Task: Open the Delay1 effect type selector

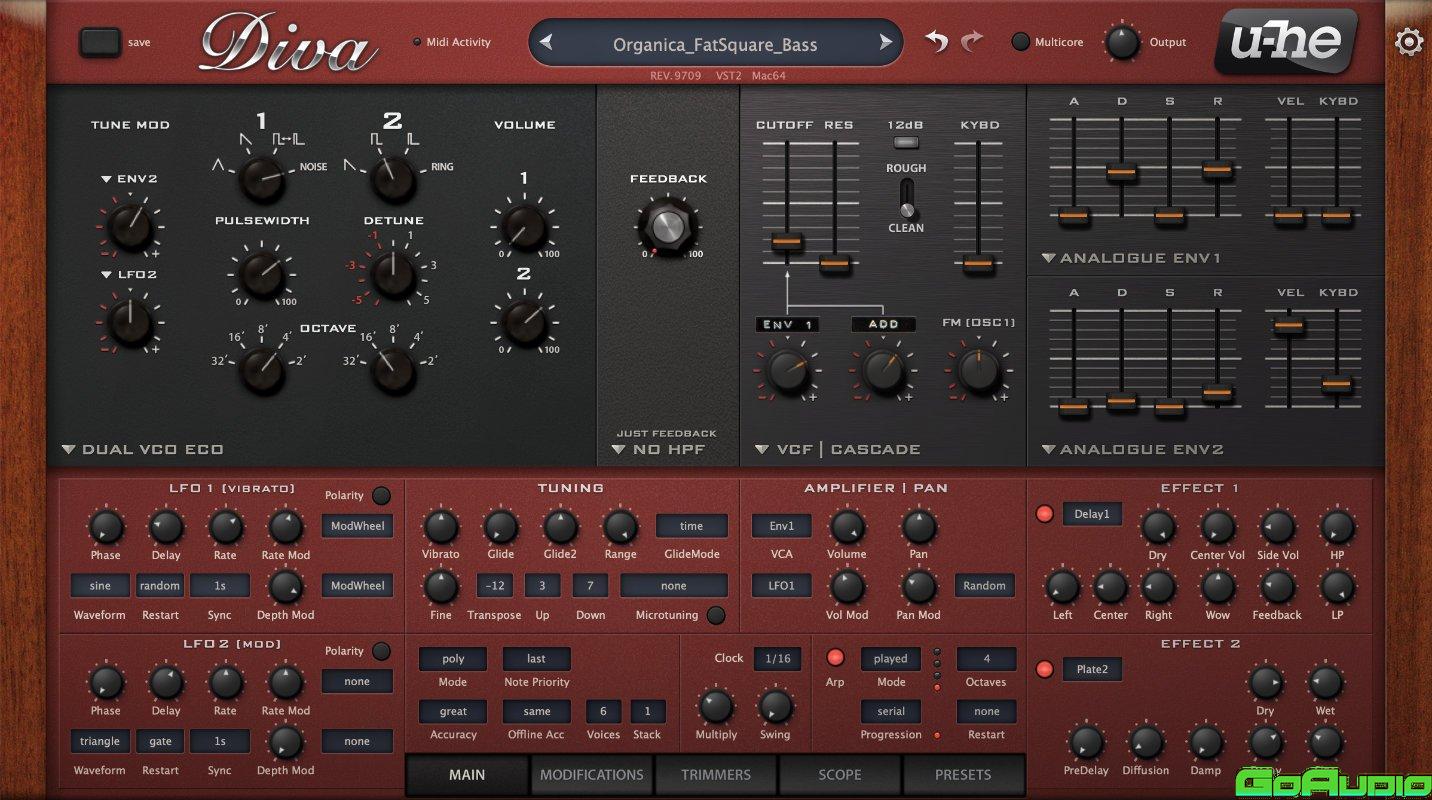Action: 1092,514
